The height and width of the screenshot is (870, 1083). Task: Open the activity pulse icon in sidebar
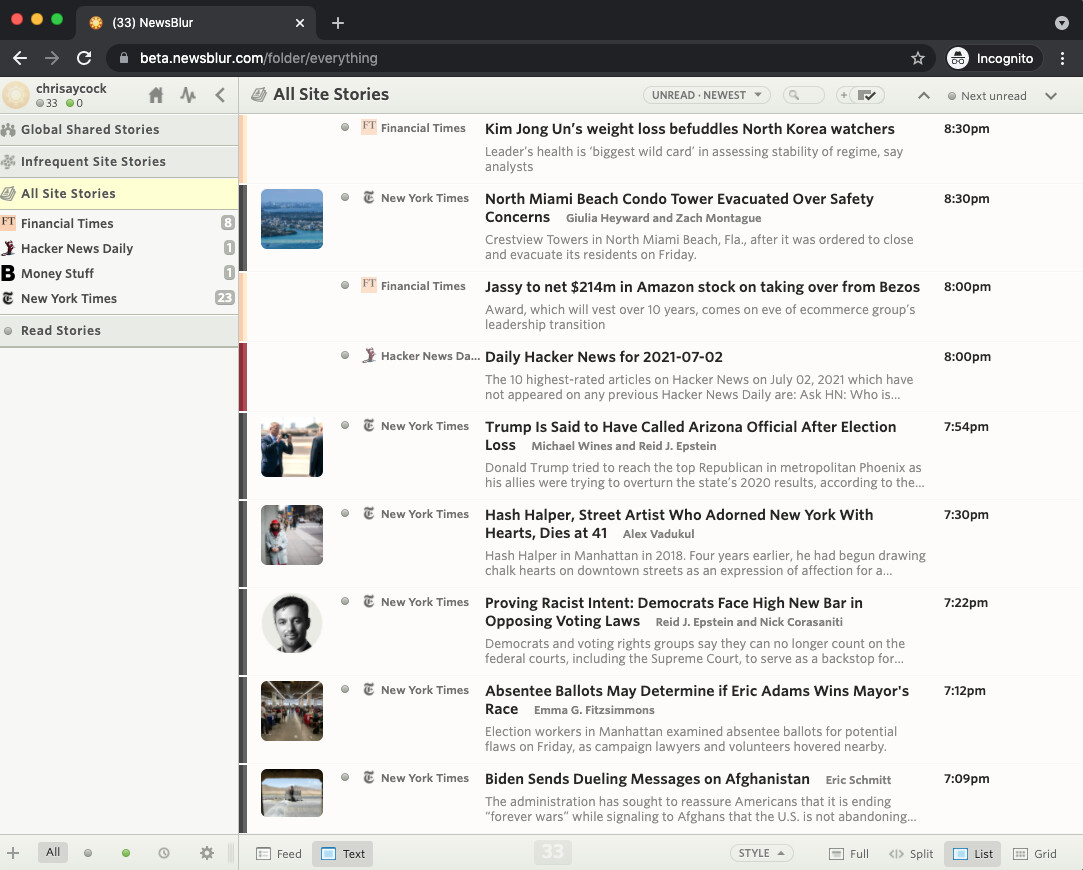pos(188,95)
